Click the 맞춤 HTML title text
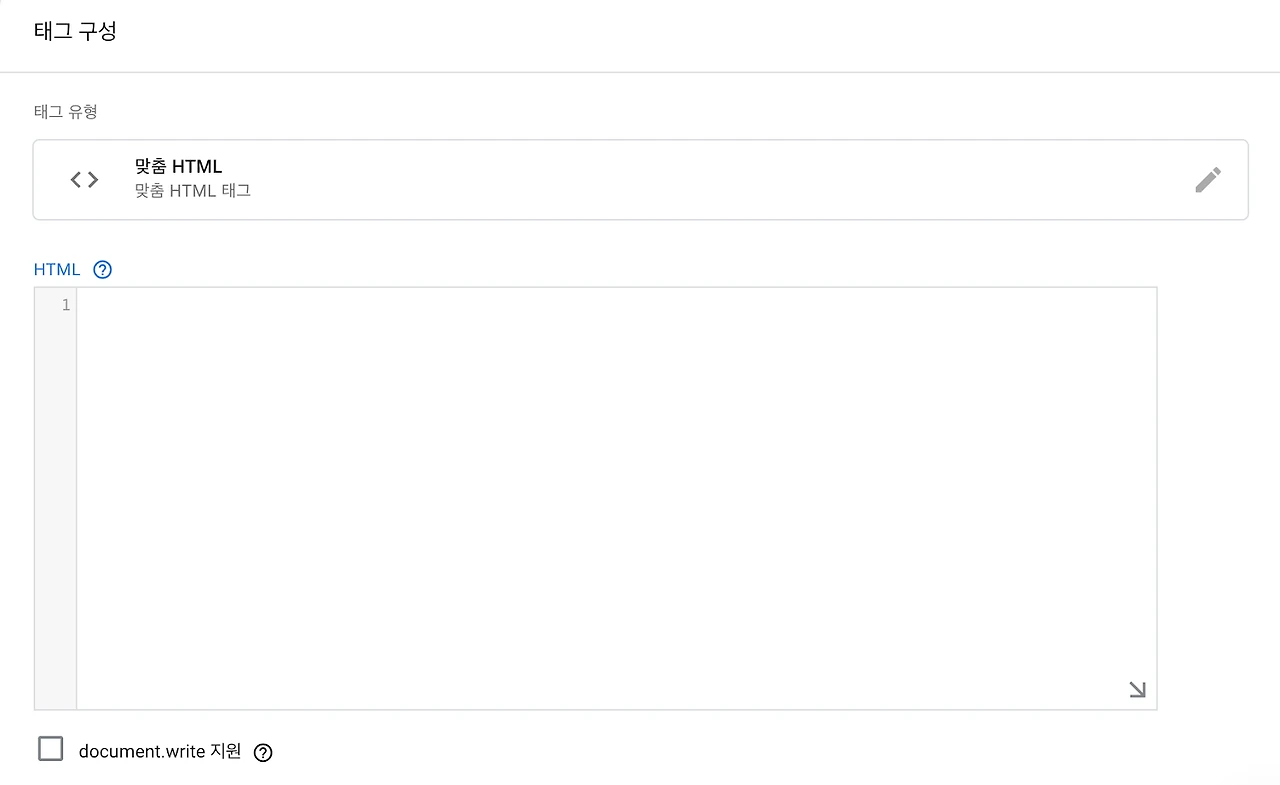 (178, 167)
